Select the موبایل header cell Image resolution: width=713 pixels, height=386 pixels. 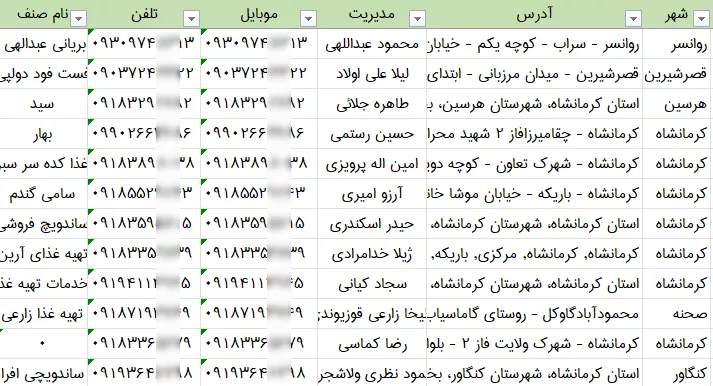click(259, 14)
